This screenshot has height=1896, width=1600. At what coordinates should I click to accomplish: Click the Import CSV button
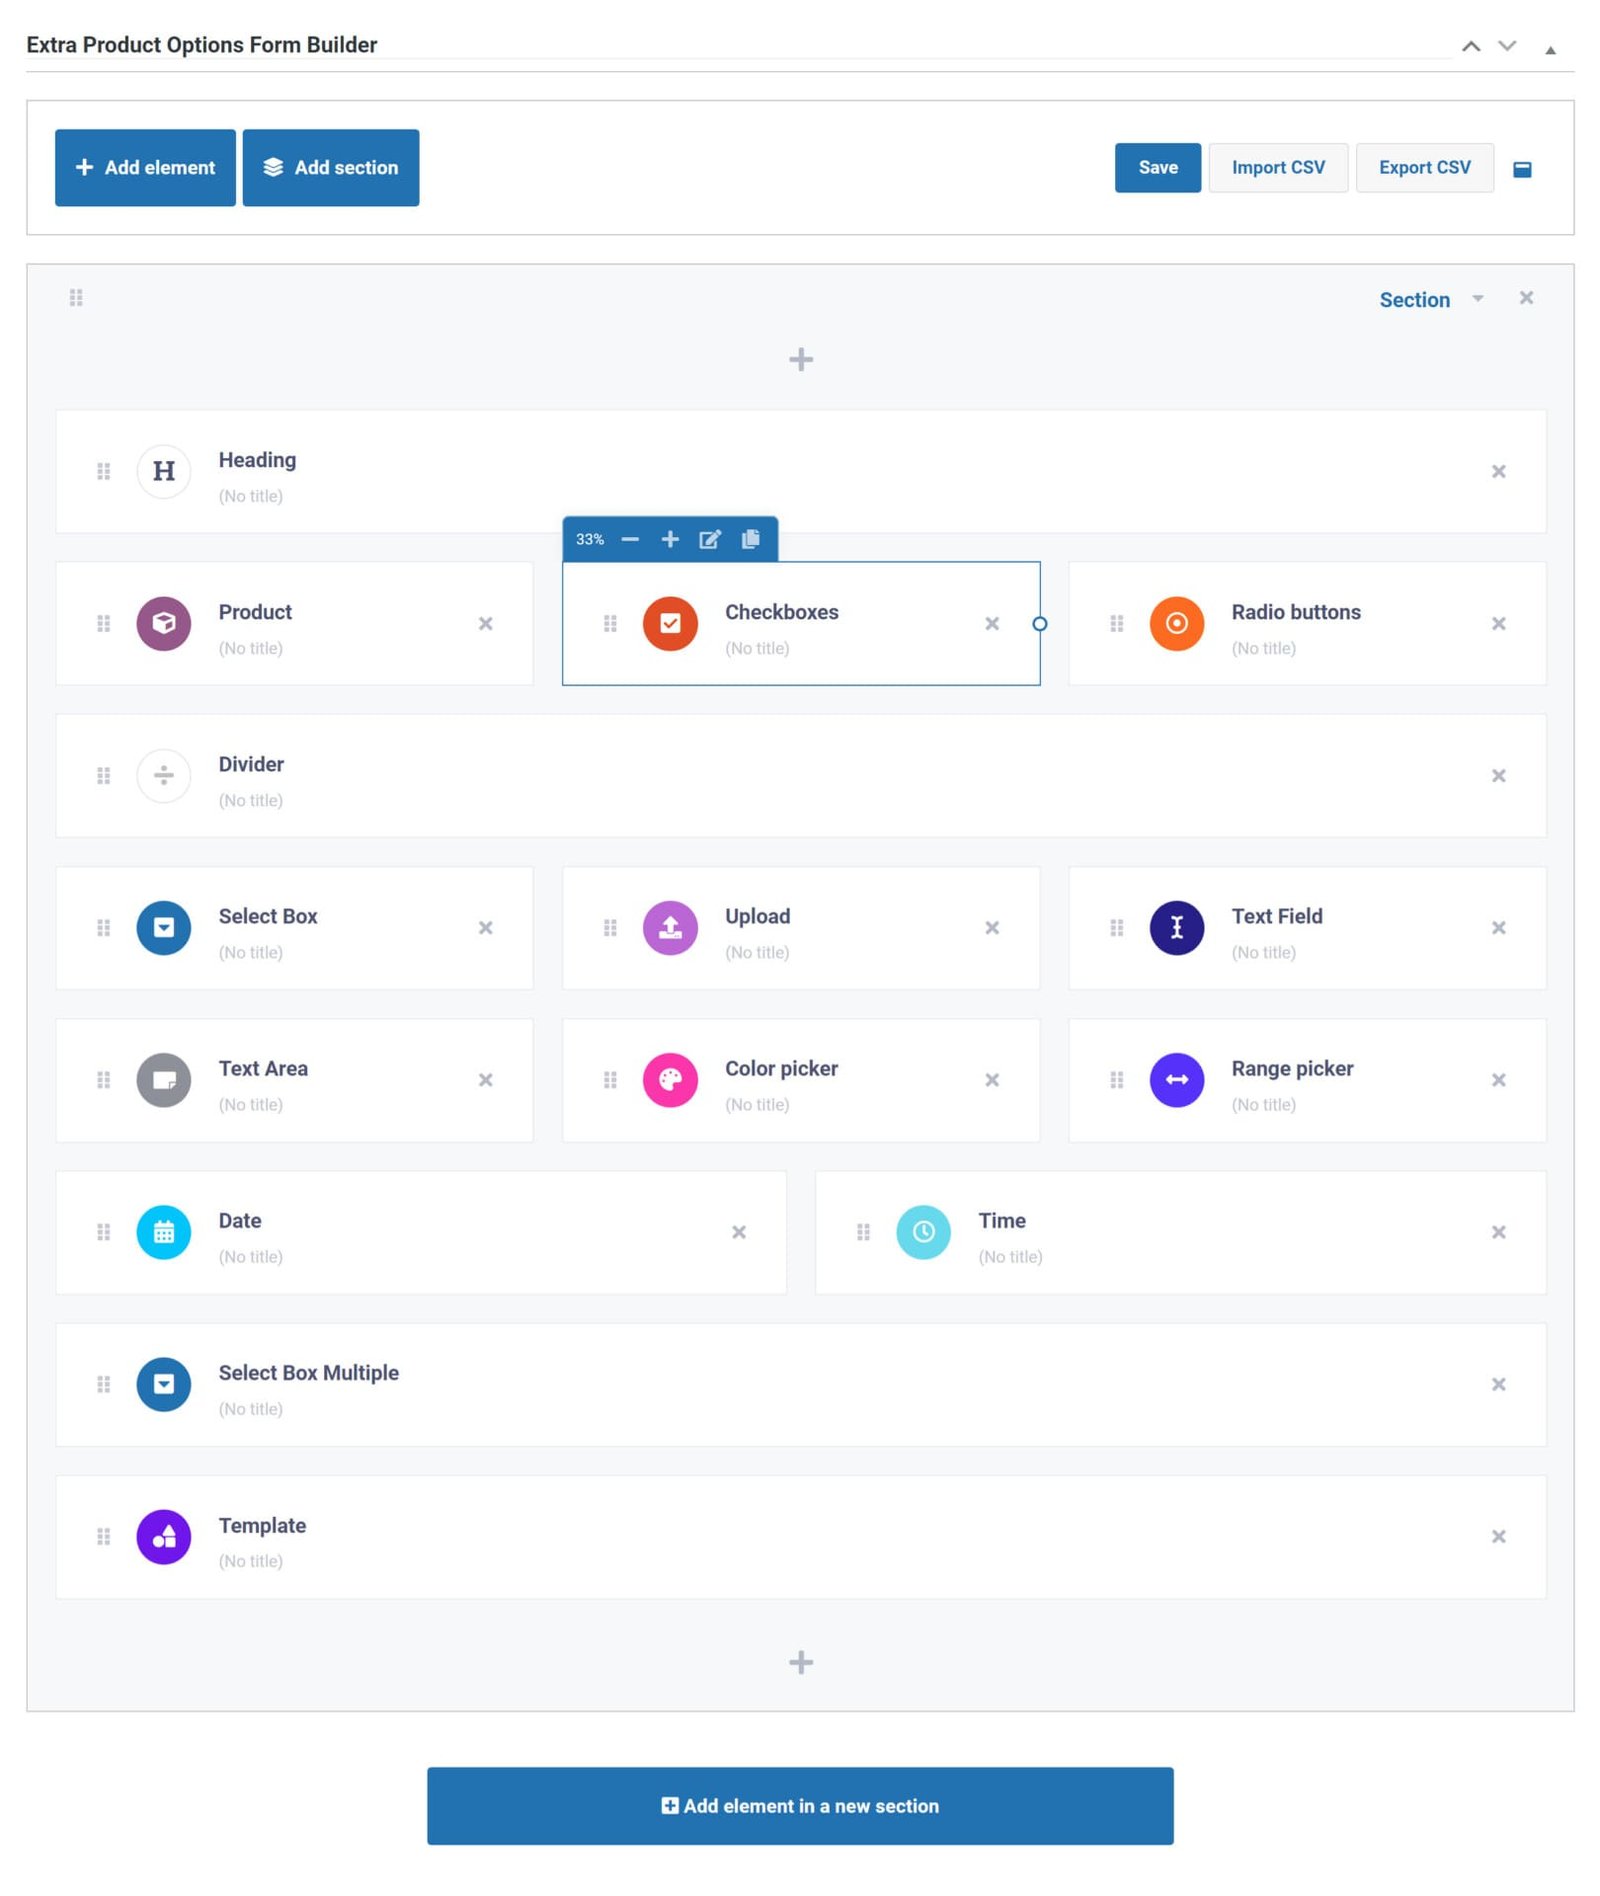point(1278,168)
